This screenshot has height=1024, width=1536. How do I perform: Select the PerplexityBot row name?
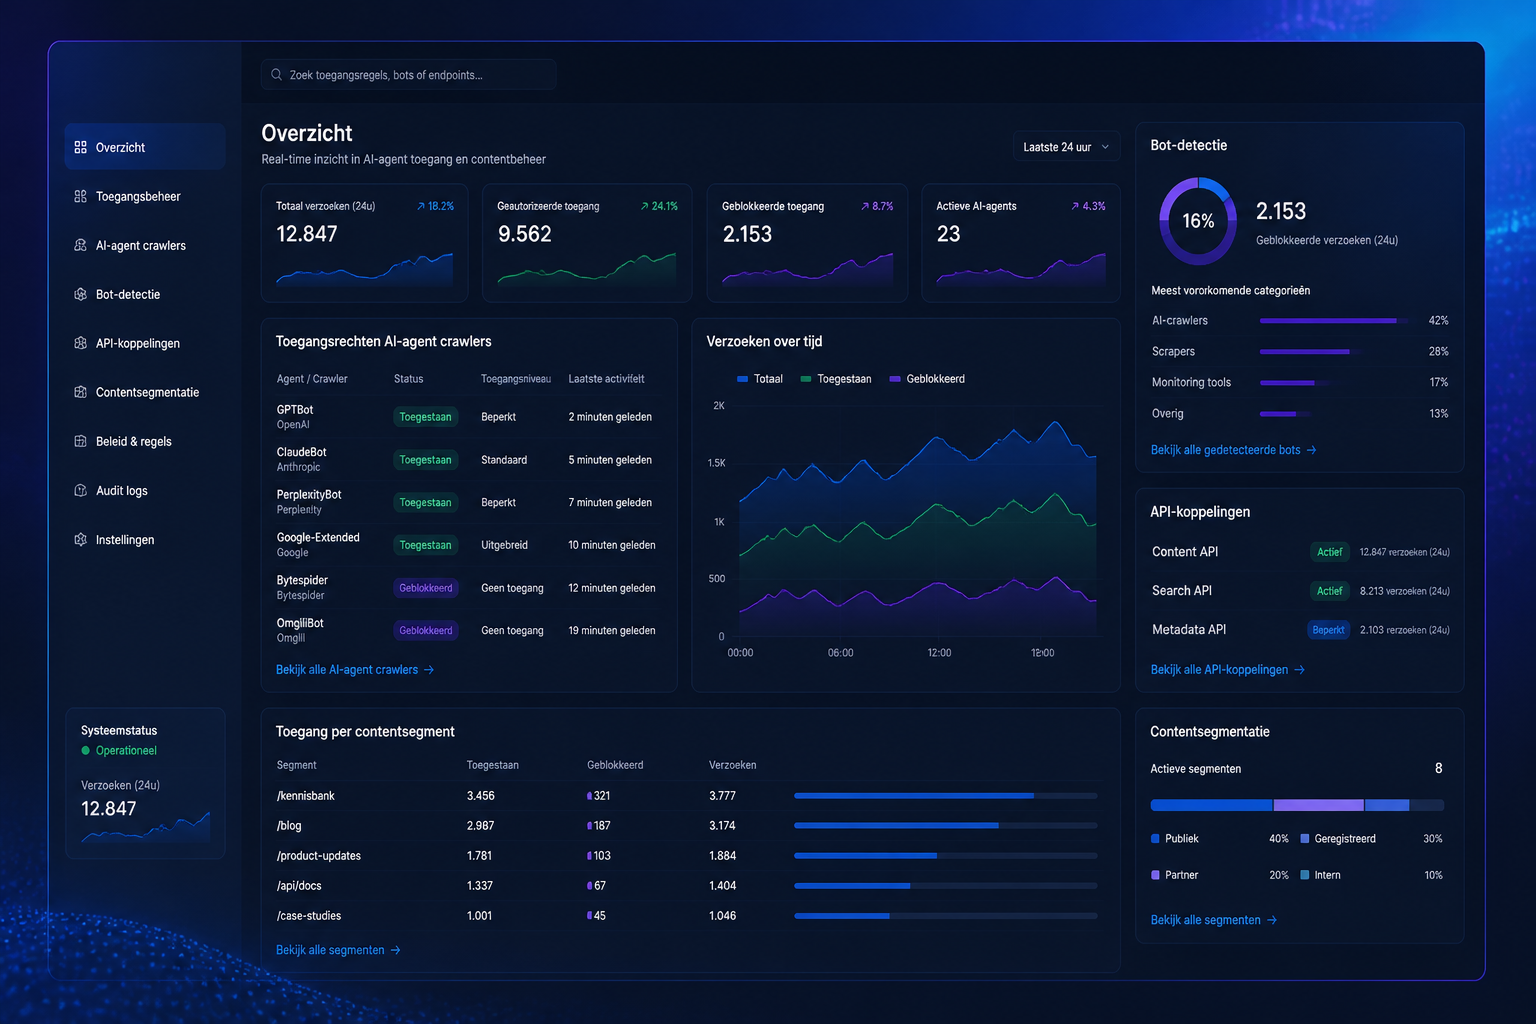coord(309,495)
